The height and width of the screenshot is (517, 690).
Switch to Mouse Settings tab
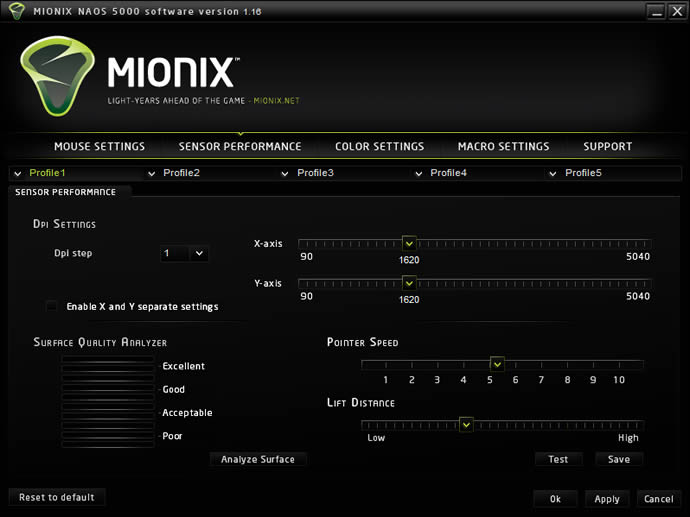(x=99, y=147)
